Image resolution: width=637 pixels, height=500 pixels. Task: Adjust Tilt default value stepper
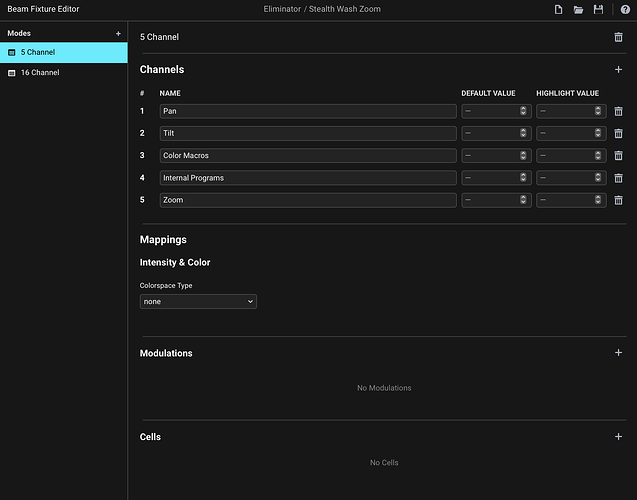click(x=523, y=134)
